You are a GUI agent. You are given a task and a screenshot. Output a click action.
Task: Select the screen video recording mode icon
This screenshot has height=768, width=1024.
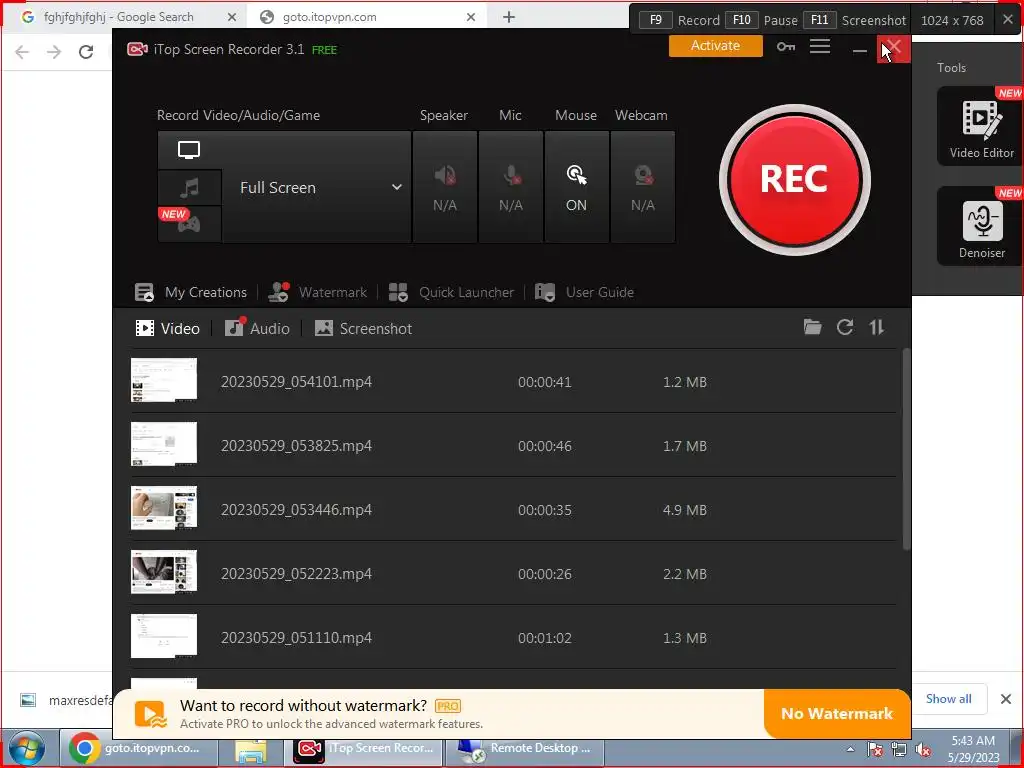click(189, 150)
